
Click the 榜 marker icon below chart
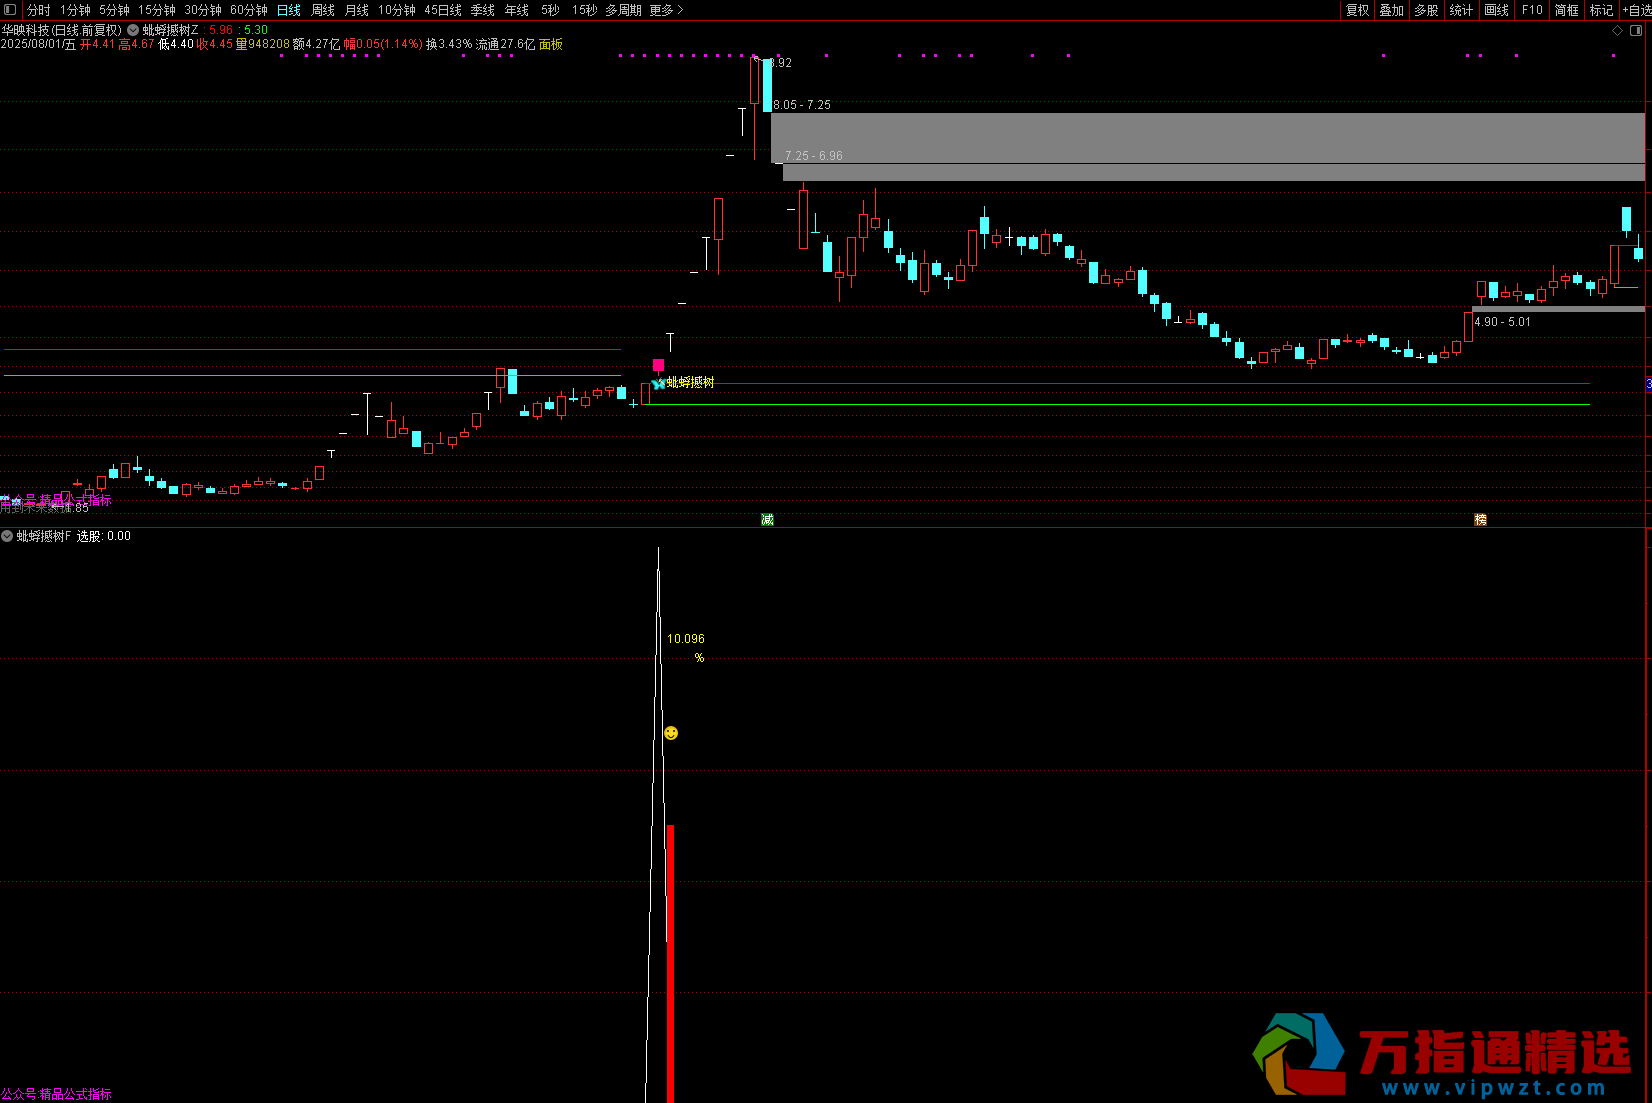(x=1480, y=519)
